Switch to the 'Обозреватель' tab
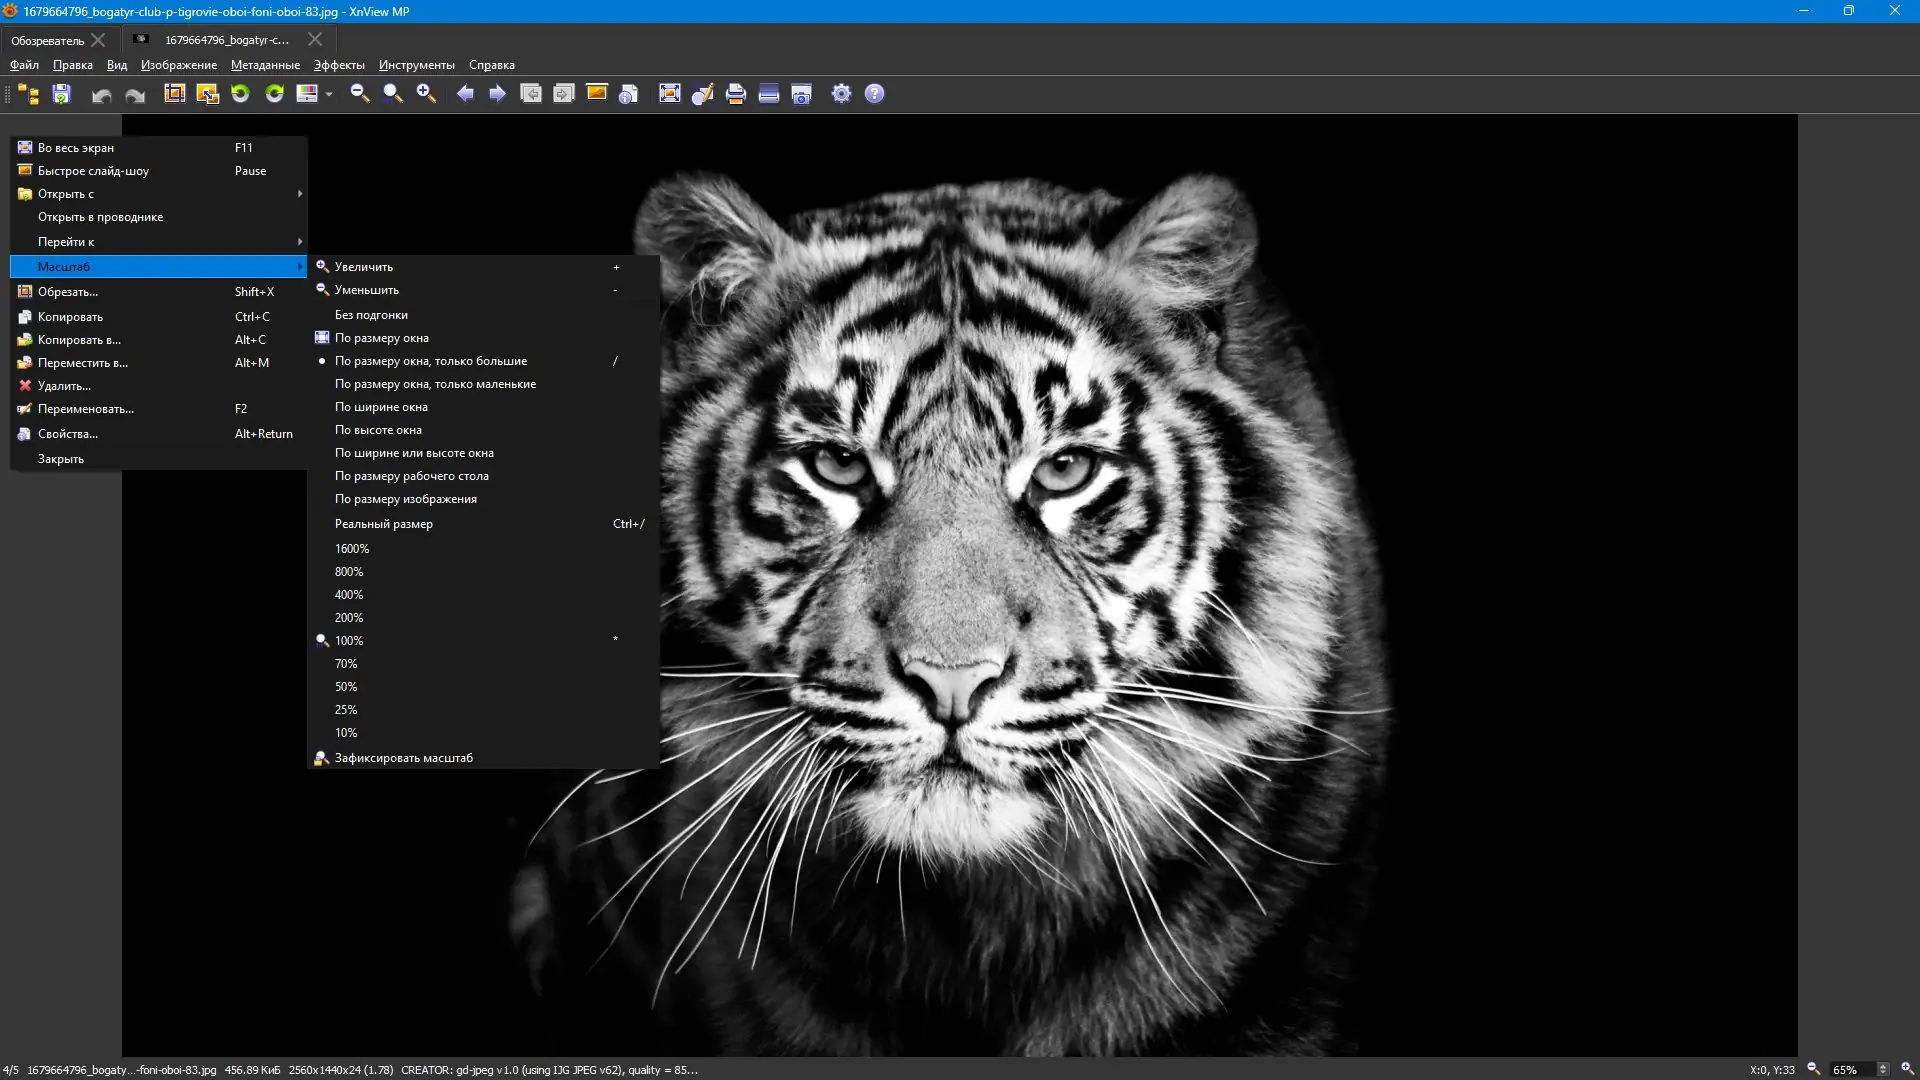The width and height of the screenshot is (1920, 1080). click(47, 41)
